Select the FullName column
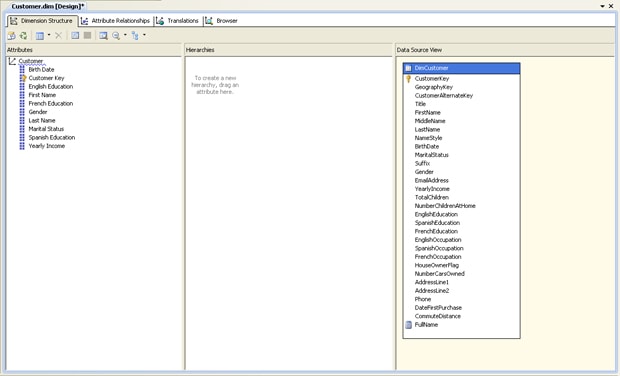The height and width of the screenshot is (376, 620). point(426,325)
